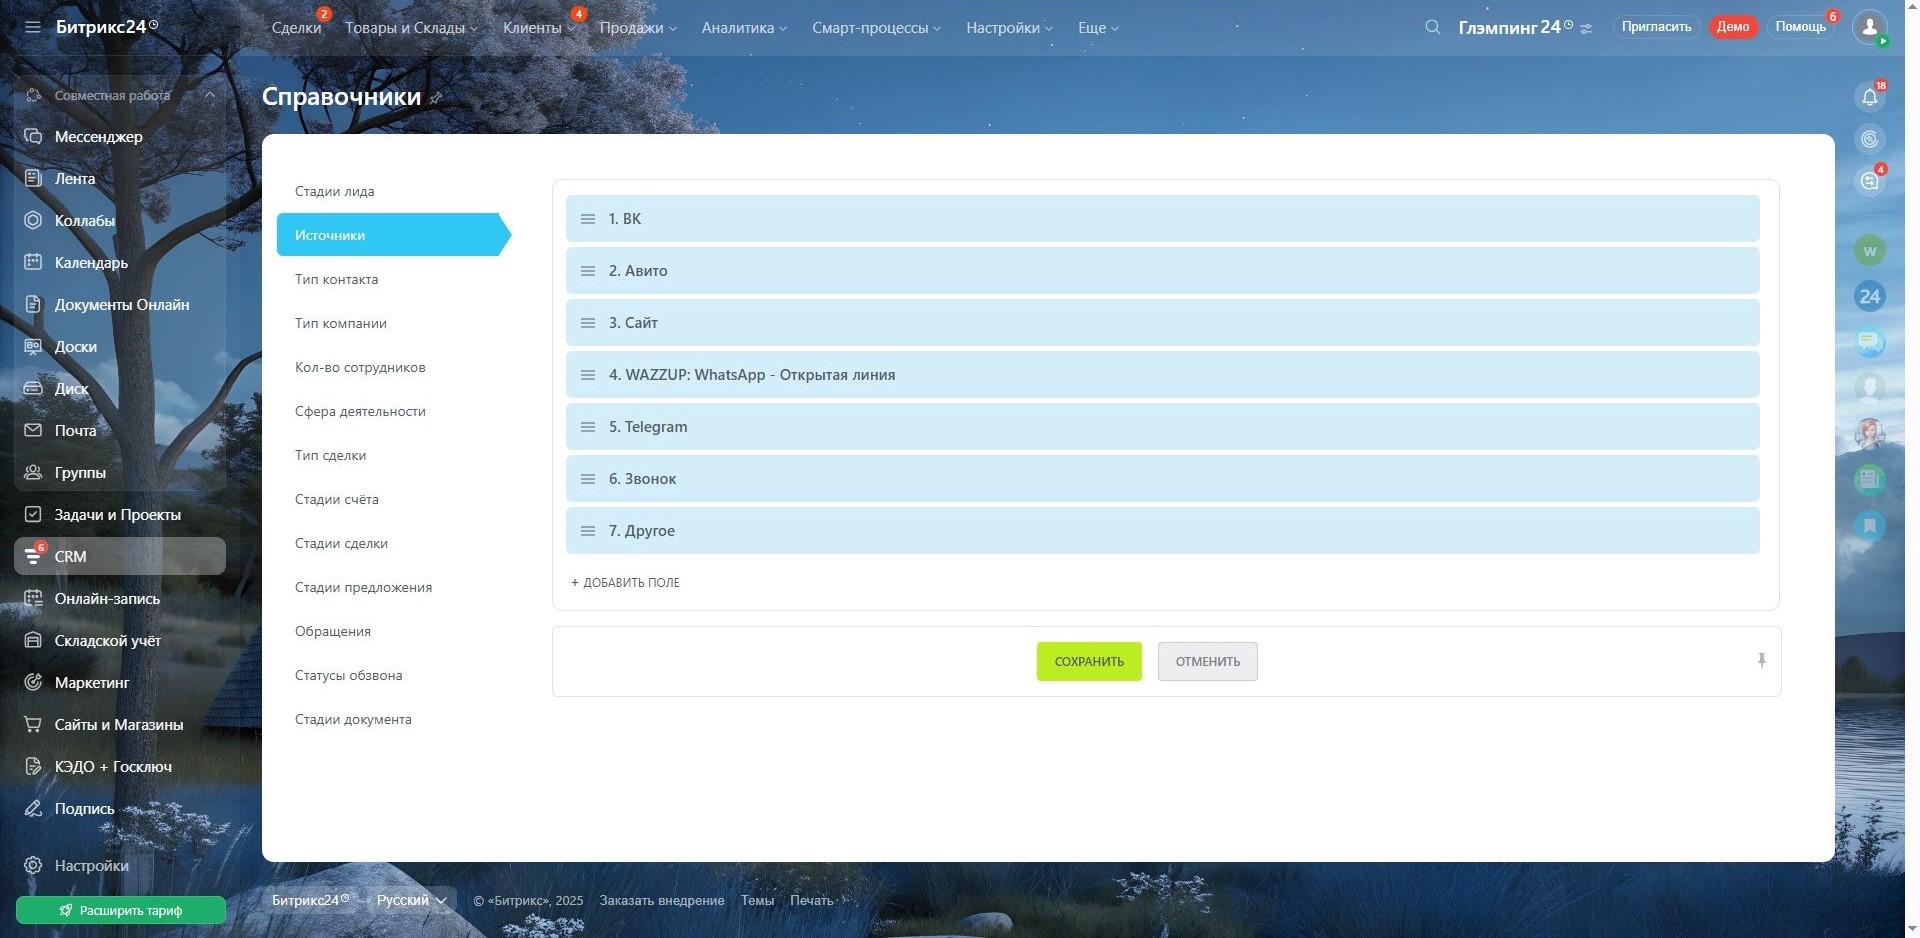Select the Сфера деятельности directory
Viewport: 1920px width, 938px height.
[360, 411]
